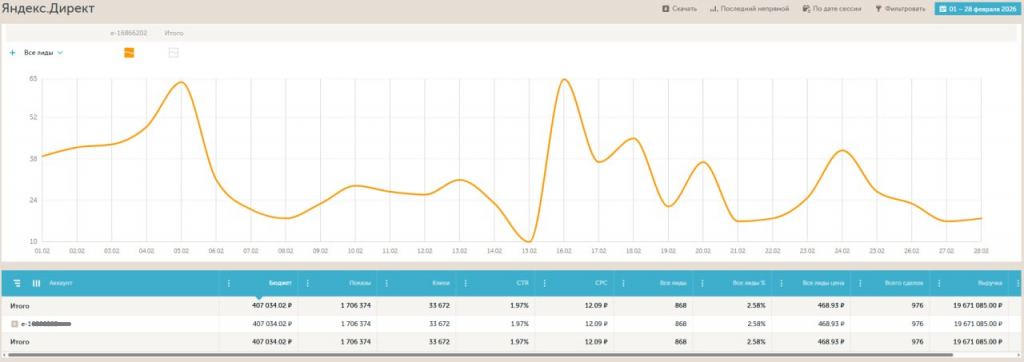Select the По дате сессии option
1024x362 pixels.
click(832, 9)
